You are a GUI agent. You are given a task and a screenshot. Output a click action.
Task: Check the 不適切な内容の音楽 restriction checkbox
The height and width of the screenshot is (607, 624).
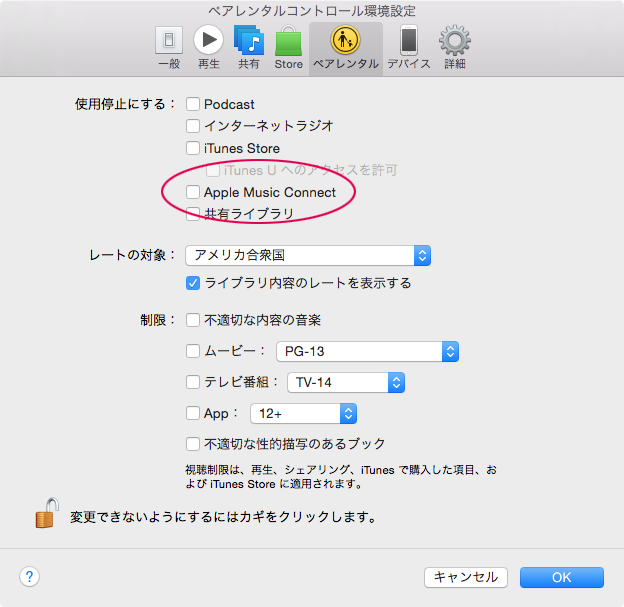(193, 320)
